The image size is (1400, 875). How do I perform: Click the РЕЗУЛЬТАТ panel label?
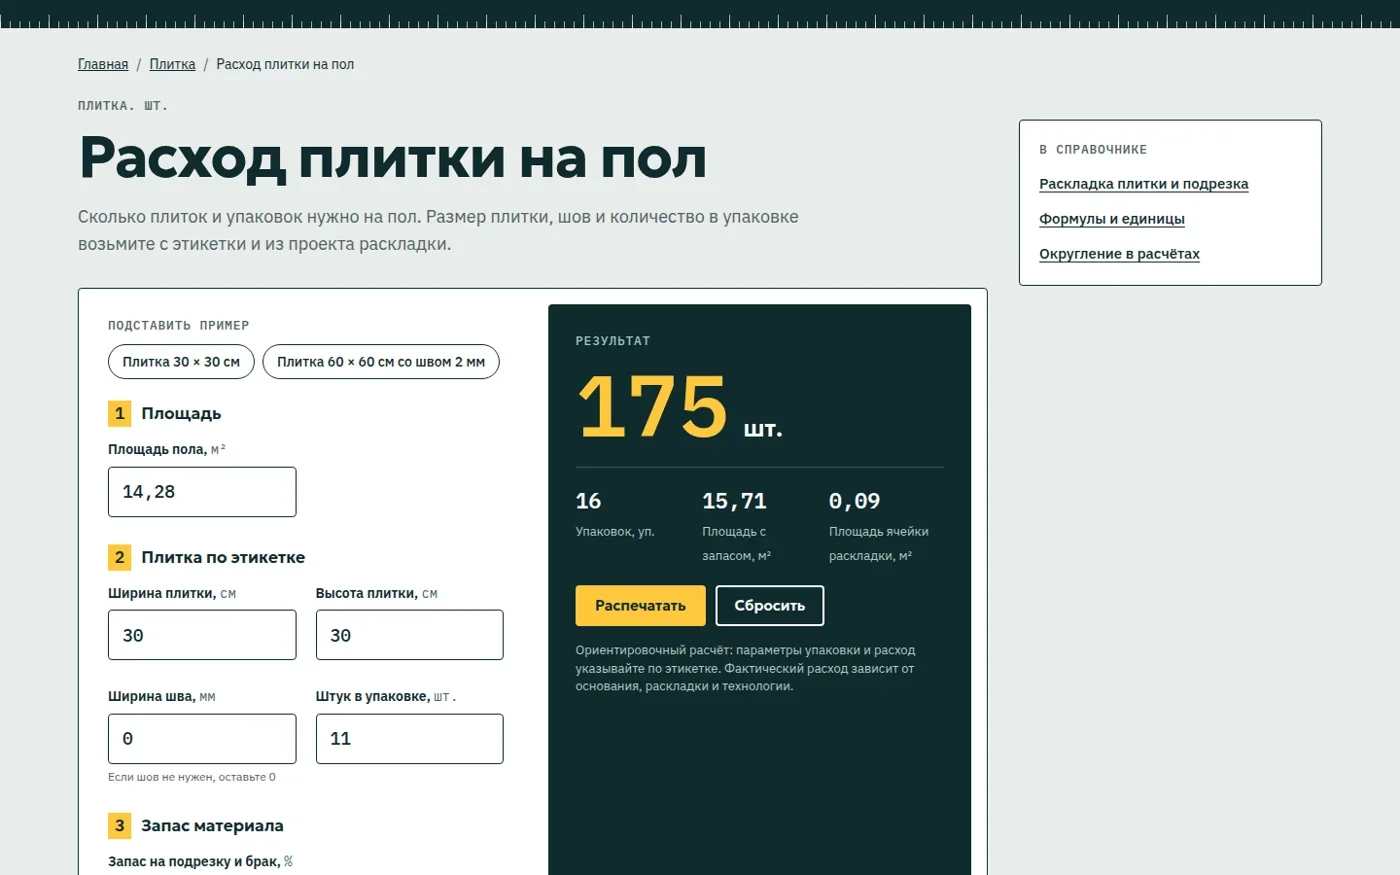coord(613,342)
